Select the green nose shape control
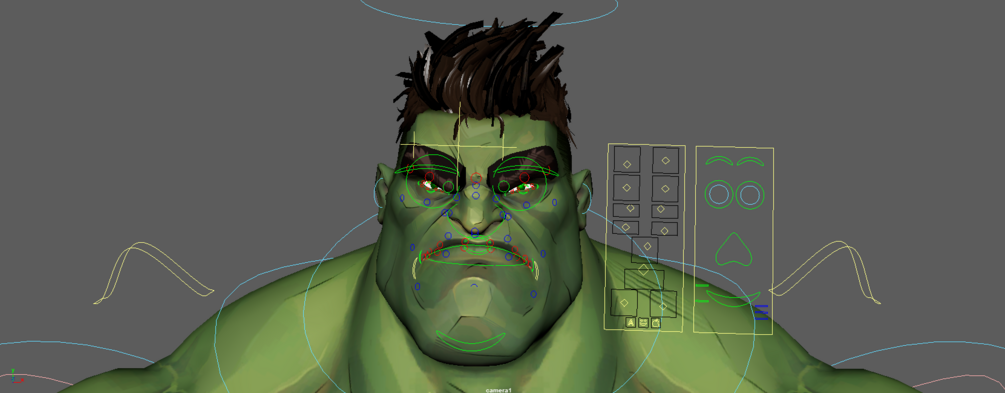The height and width of the screenshot is (393, 1005). (x=734, y=250)
